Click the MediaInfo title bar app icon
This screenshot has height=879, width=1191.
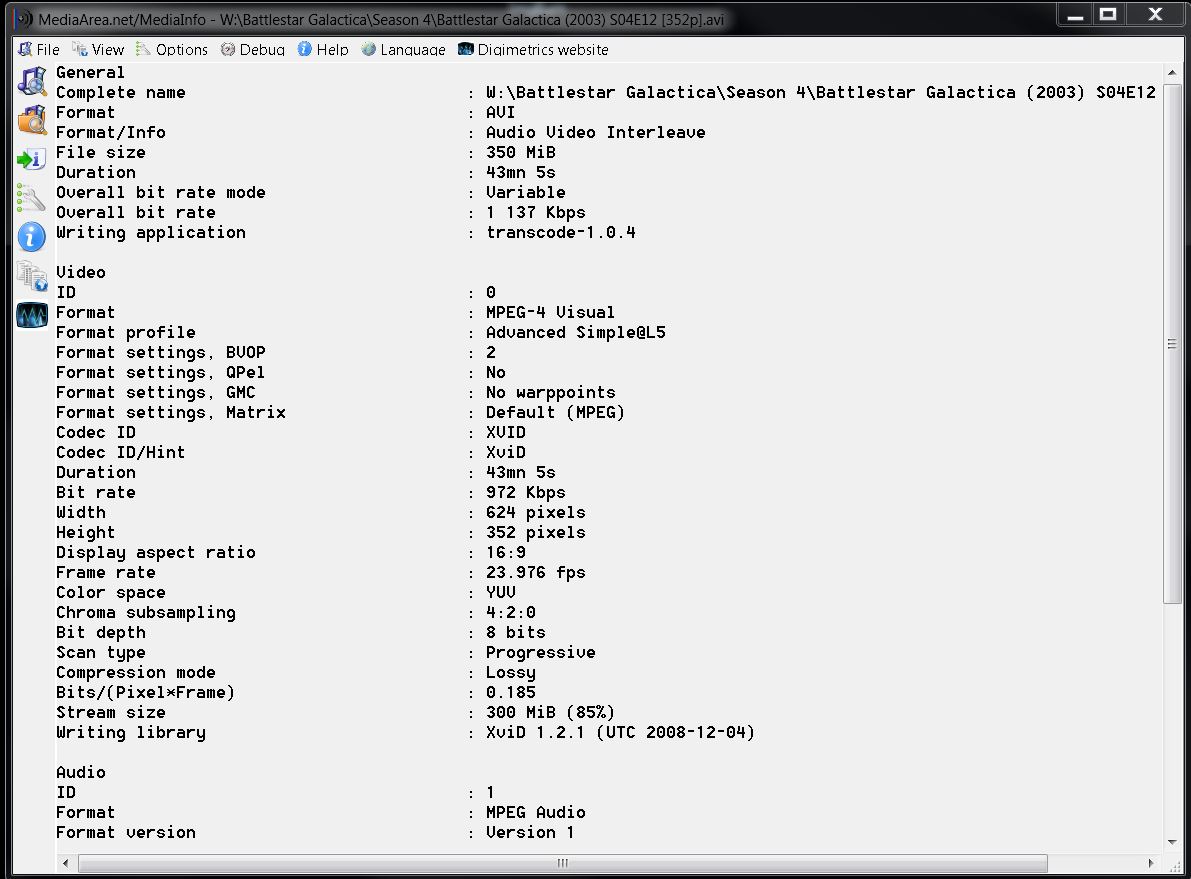25,18
